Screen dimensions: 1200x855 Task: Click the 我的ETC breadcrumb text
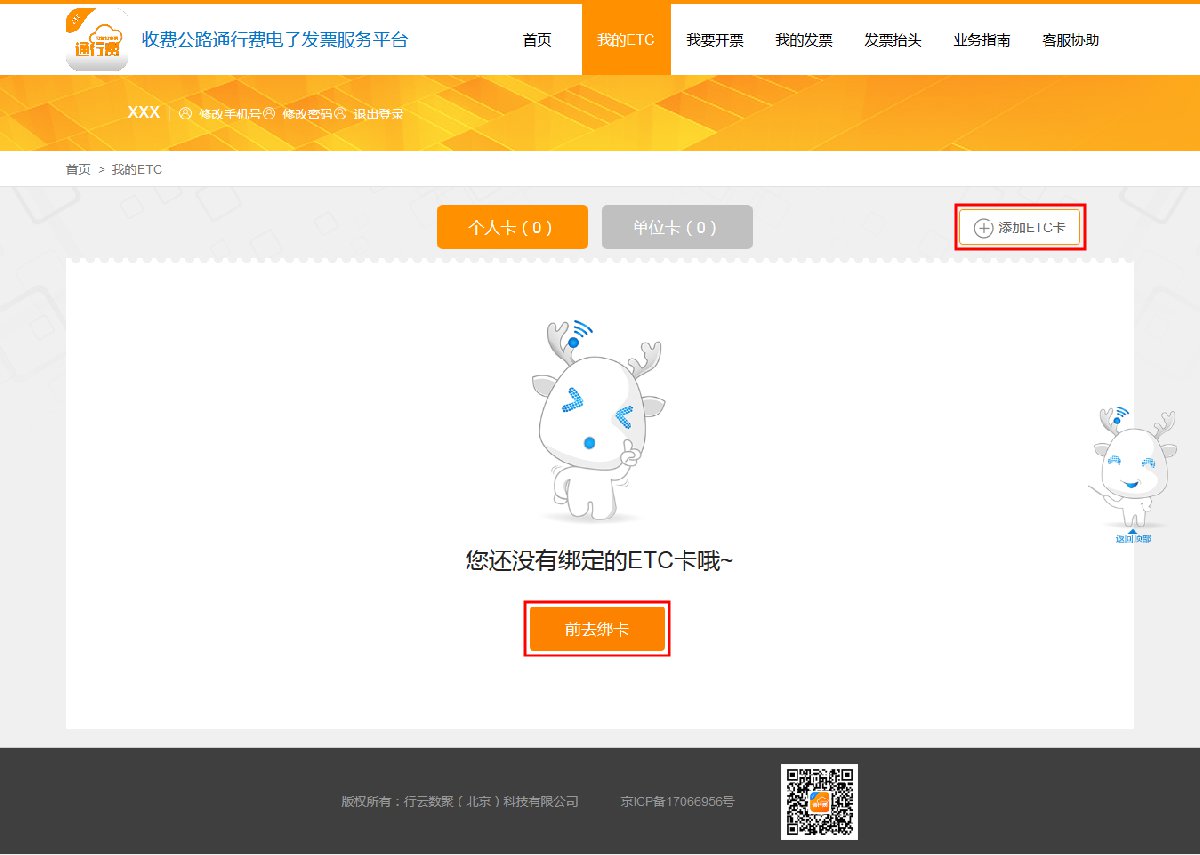[137, 170]
